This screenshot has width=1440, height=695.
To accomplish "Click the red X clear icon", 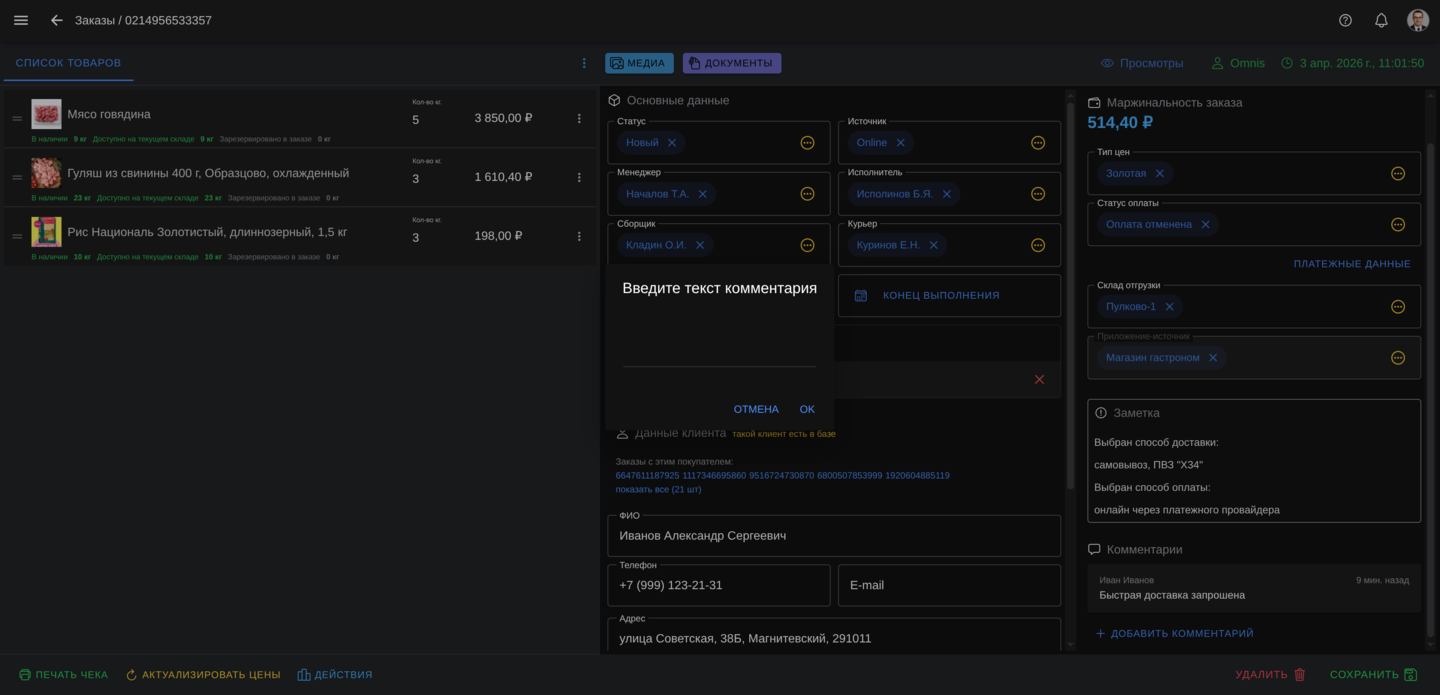I will click(1039, 380).
